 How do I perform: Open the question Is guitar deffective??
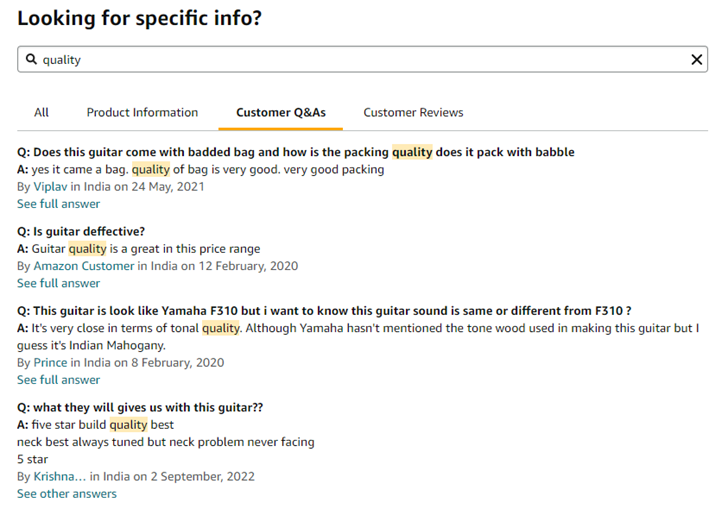tap(81, 232)
